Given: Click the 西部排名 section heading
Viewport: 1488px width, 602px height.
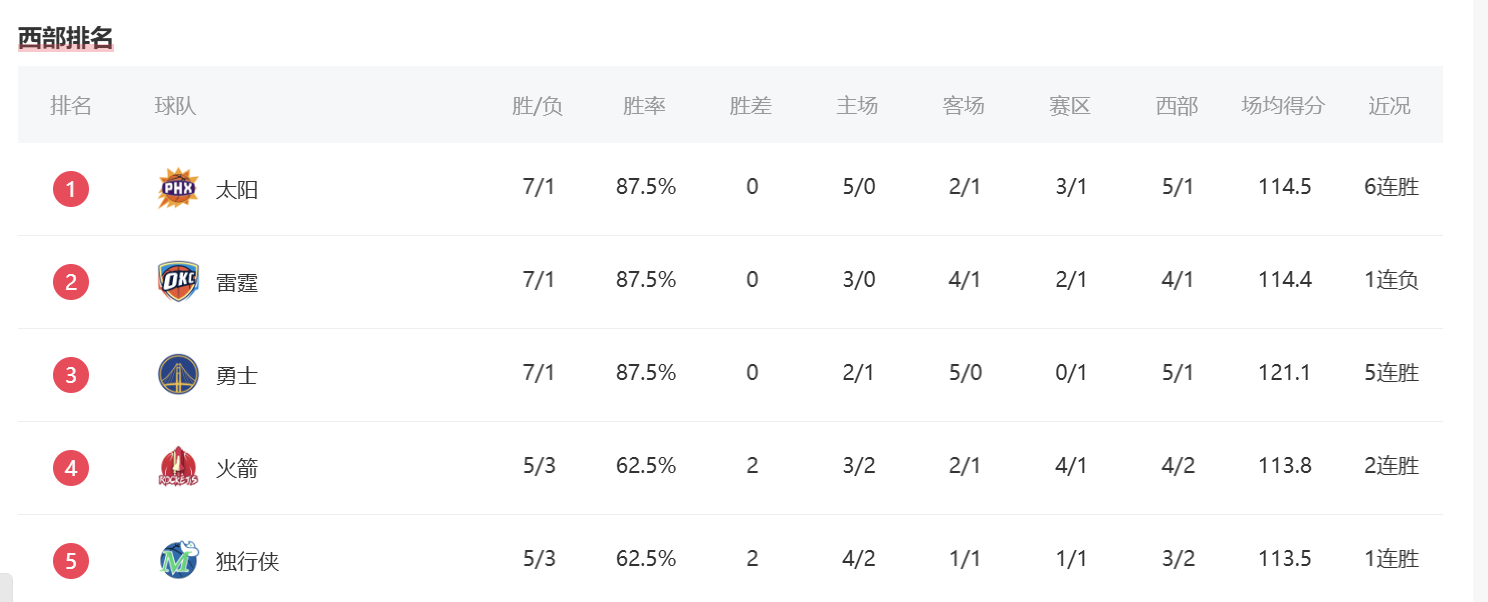Looking at the screenshot, I should pyautogui.click(x=66, y=38).
